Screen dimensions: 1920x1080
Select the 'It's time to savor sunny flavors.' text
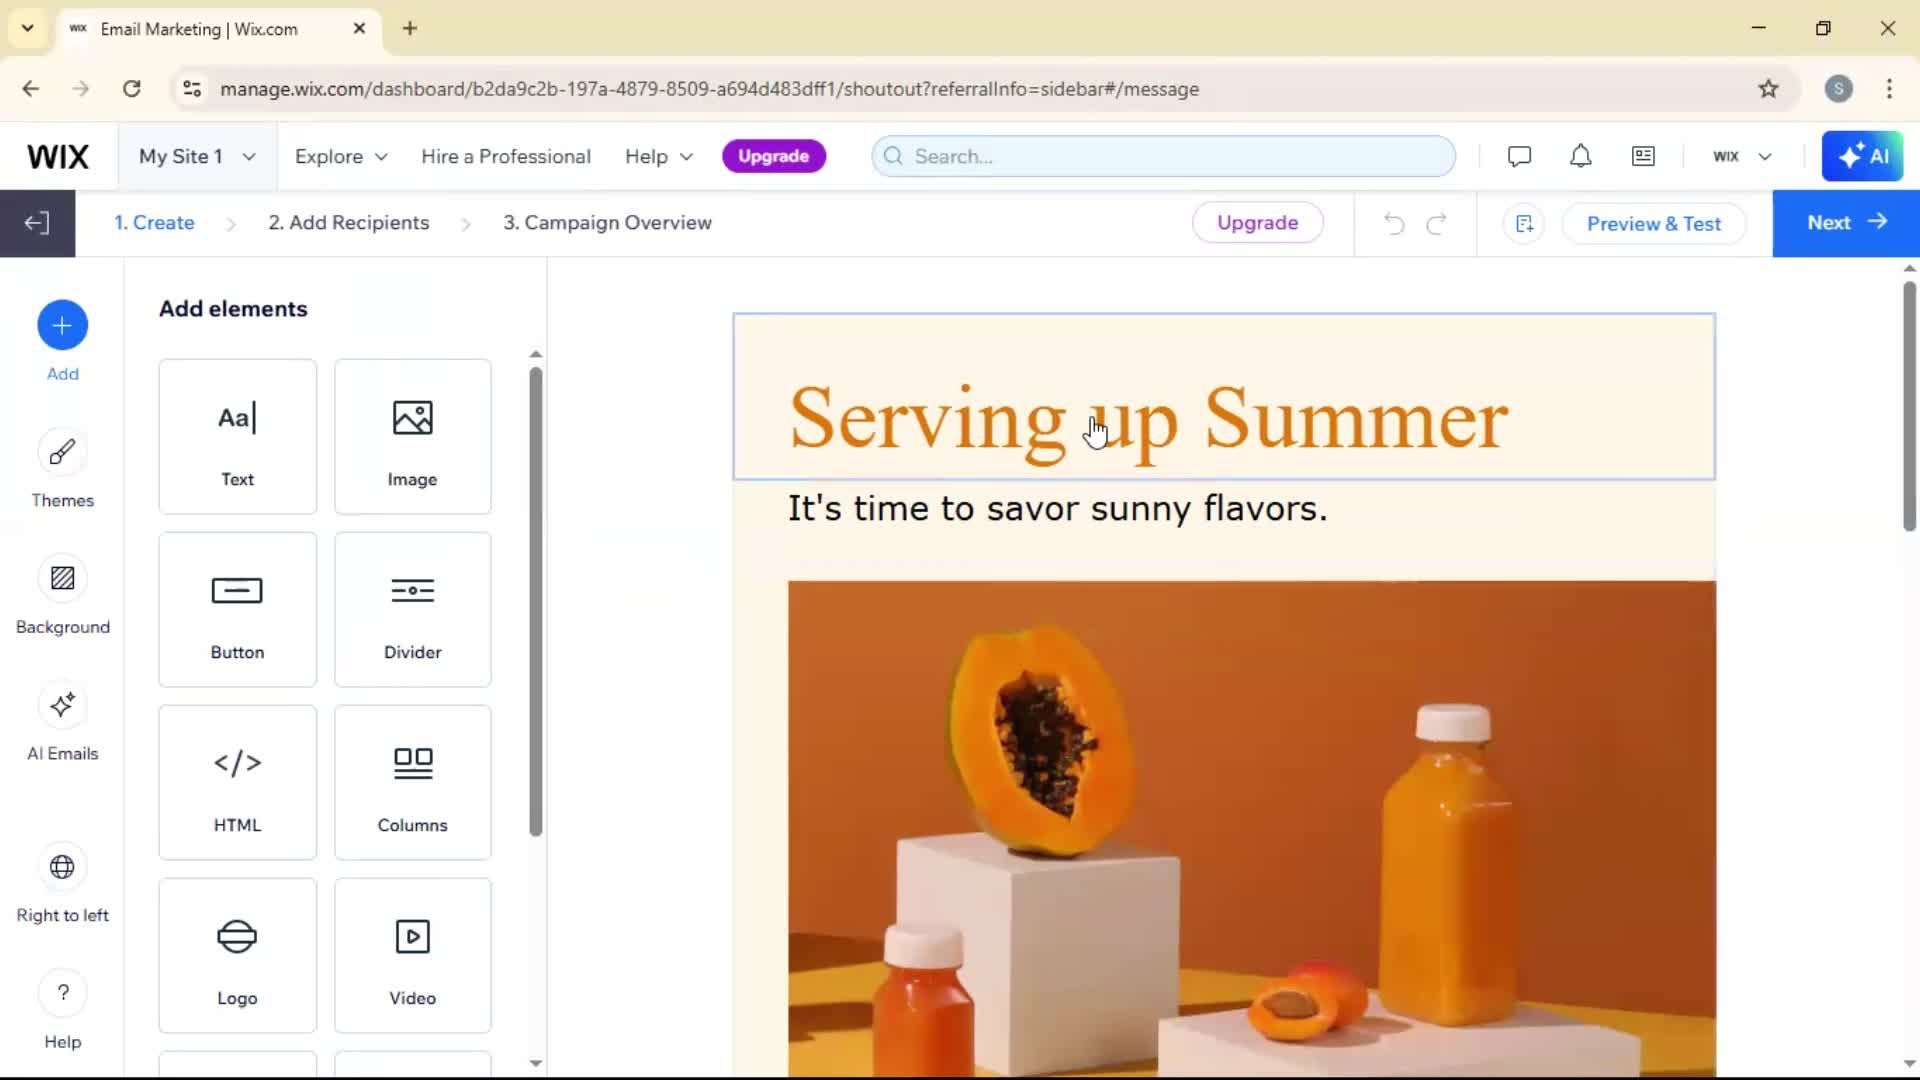click(x=1057, y=509)
